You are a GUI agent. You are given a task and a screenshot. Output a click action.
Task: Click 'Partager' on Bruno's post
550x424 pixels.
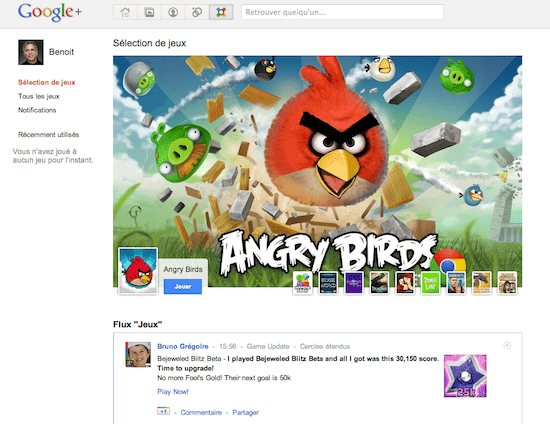[246, 412]
